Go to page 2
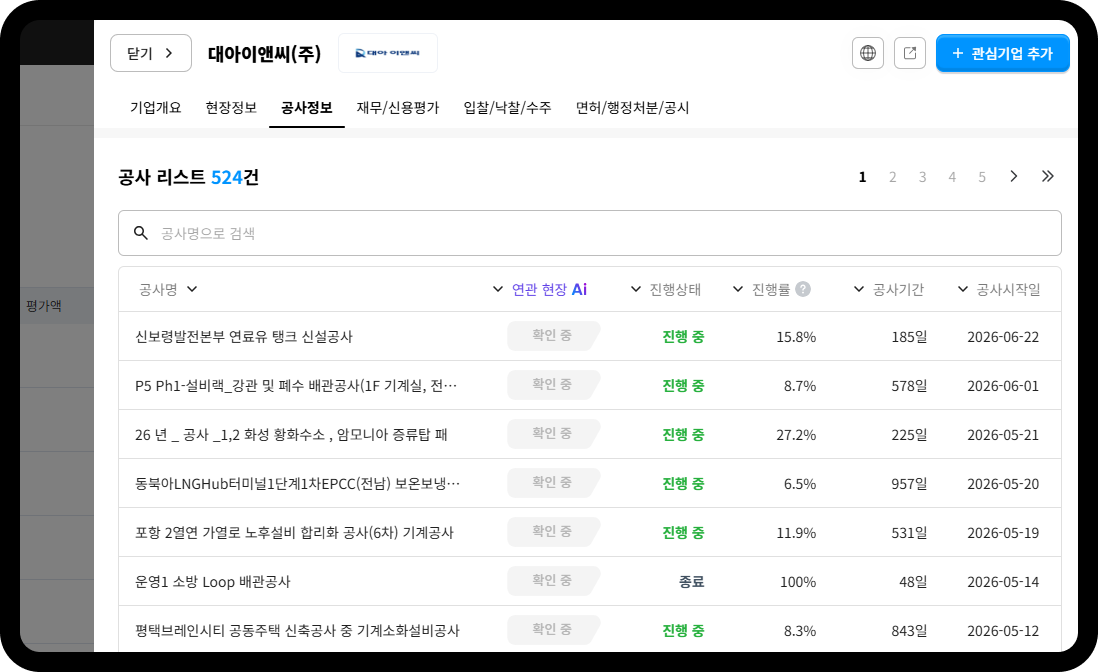Screen dimensions: 1098x672 pyautogui.click(x=892, y=177)
